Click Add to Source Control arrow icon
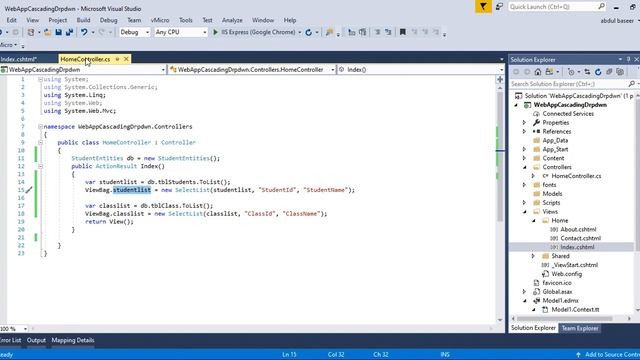This screenshot has height=360, width=640. [x=578, y=355]
